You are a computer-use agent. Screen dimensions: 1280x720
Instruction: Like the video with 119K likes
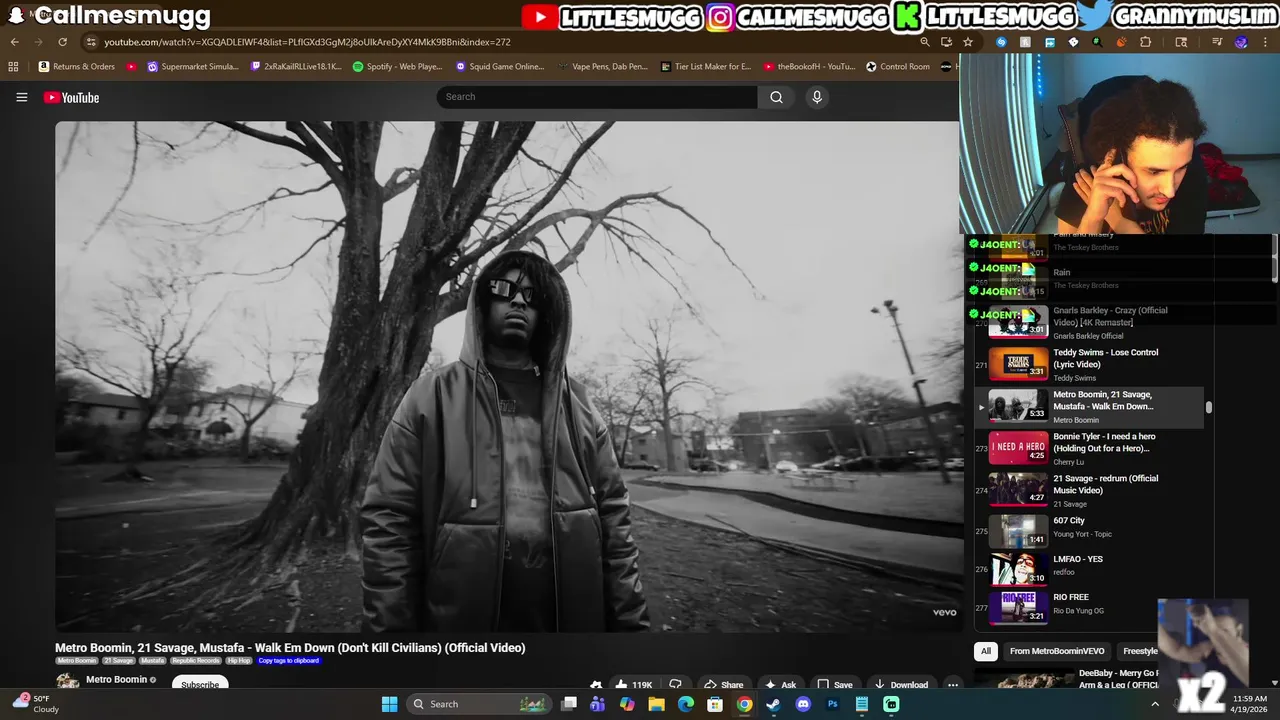point(633,685)
